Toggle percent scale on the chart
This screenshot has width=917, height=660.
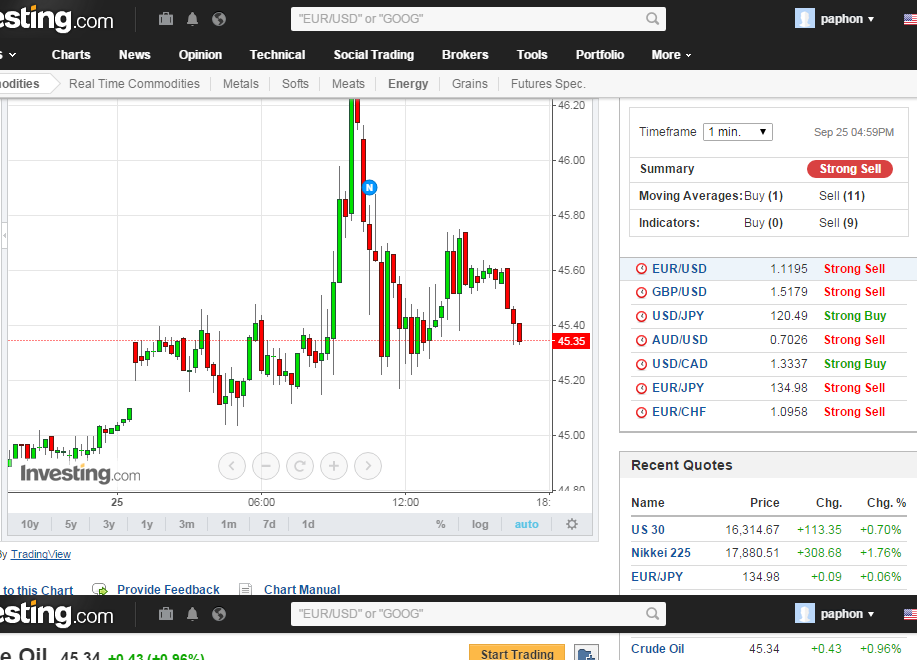coord(440,524)
